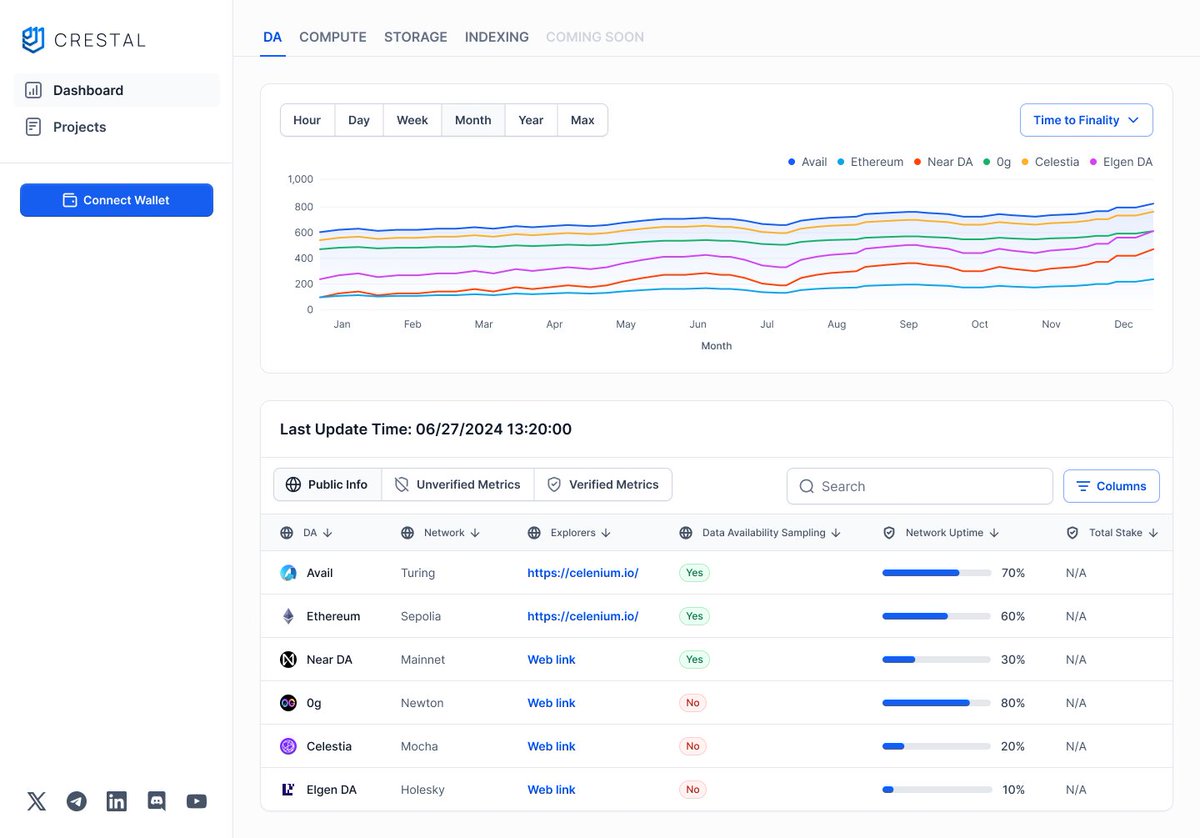Click the Near DA logo in table
This screenshot has height=838, width=1200.
coord(288,660)
